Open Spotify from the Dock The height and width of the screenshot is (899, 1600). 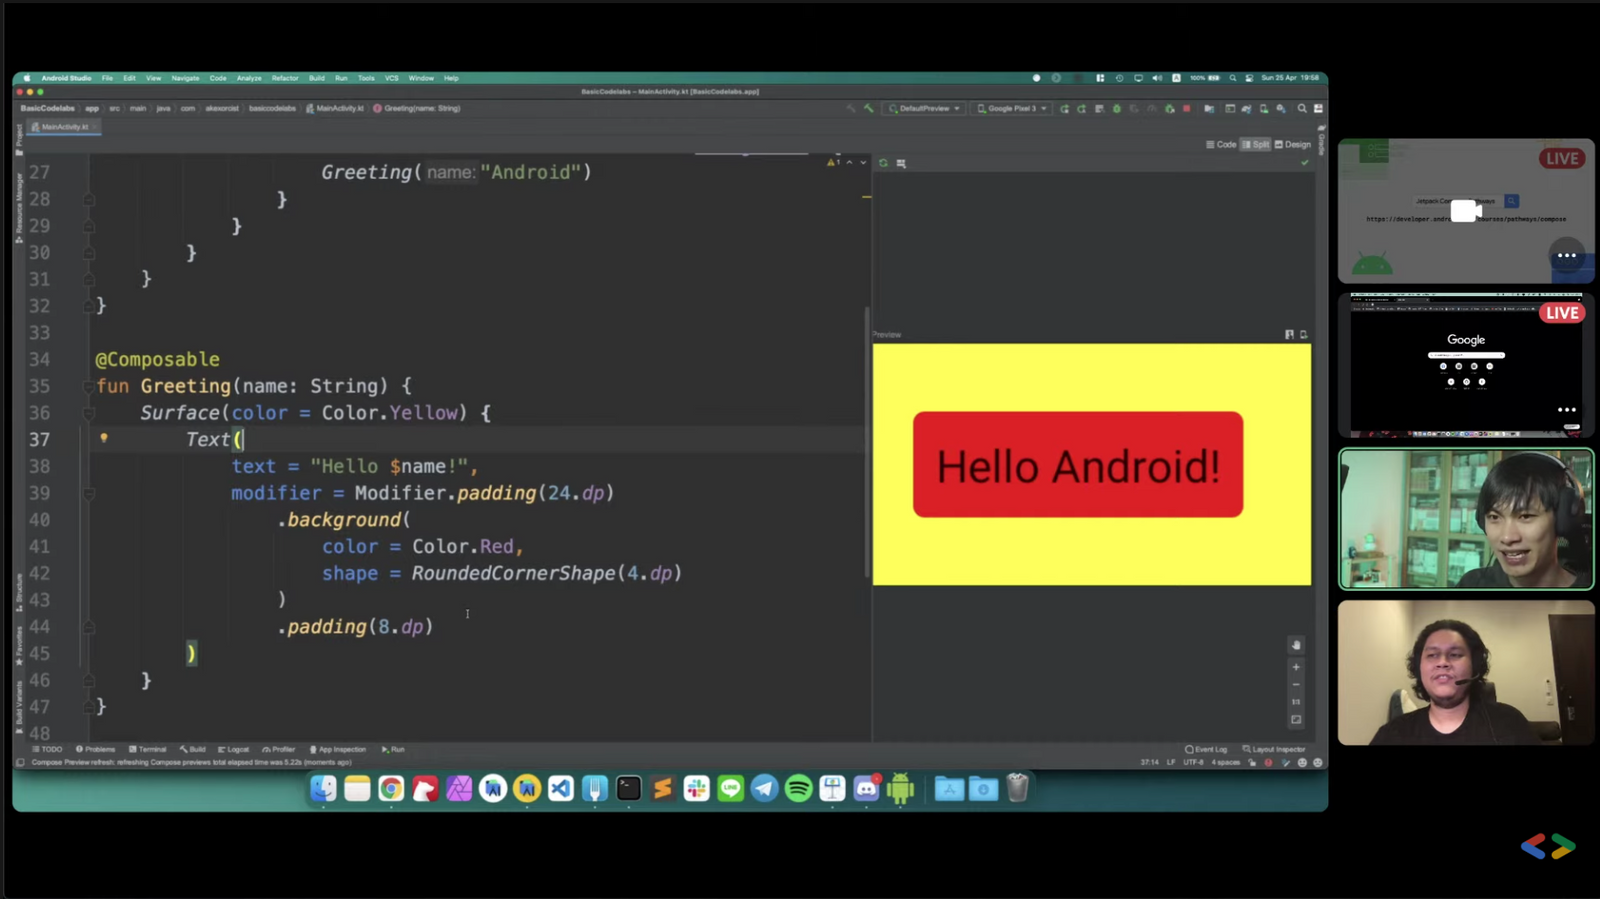(x=798, y=789)
